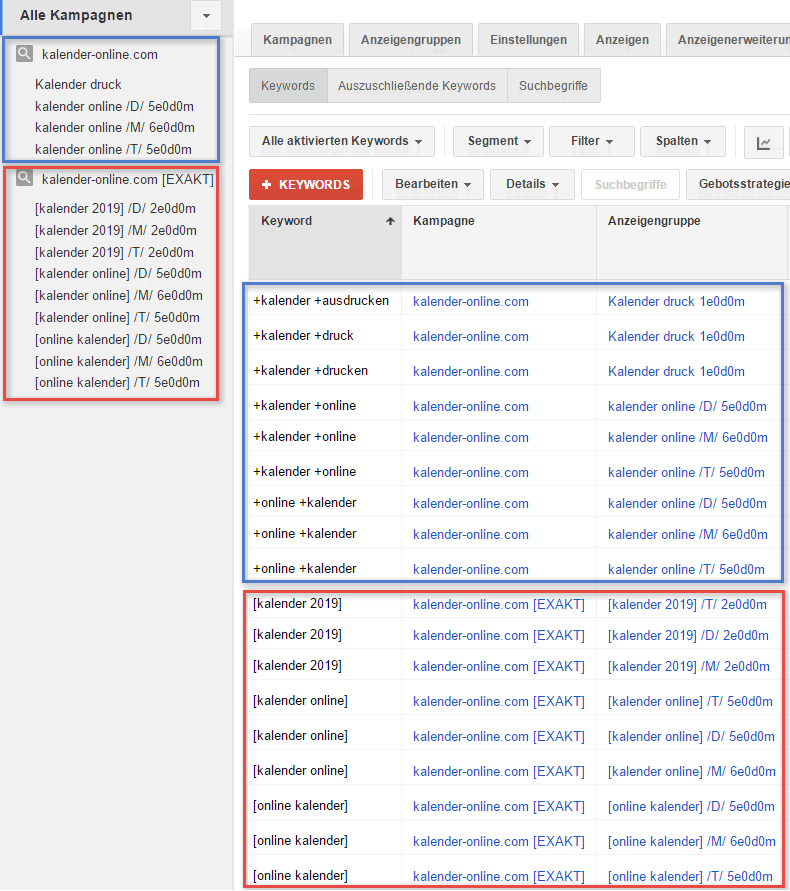Select [online kalender] /M/ 6e0d0m in sidebar

pos(119,361)
